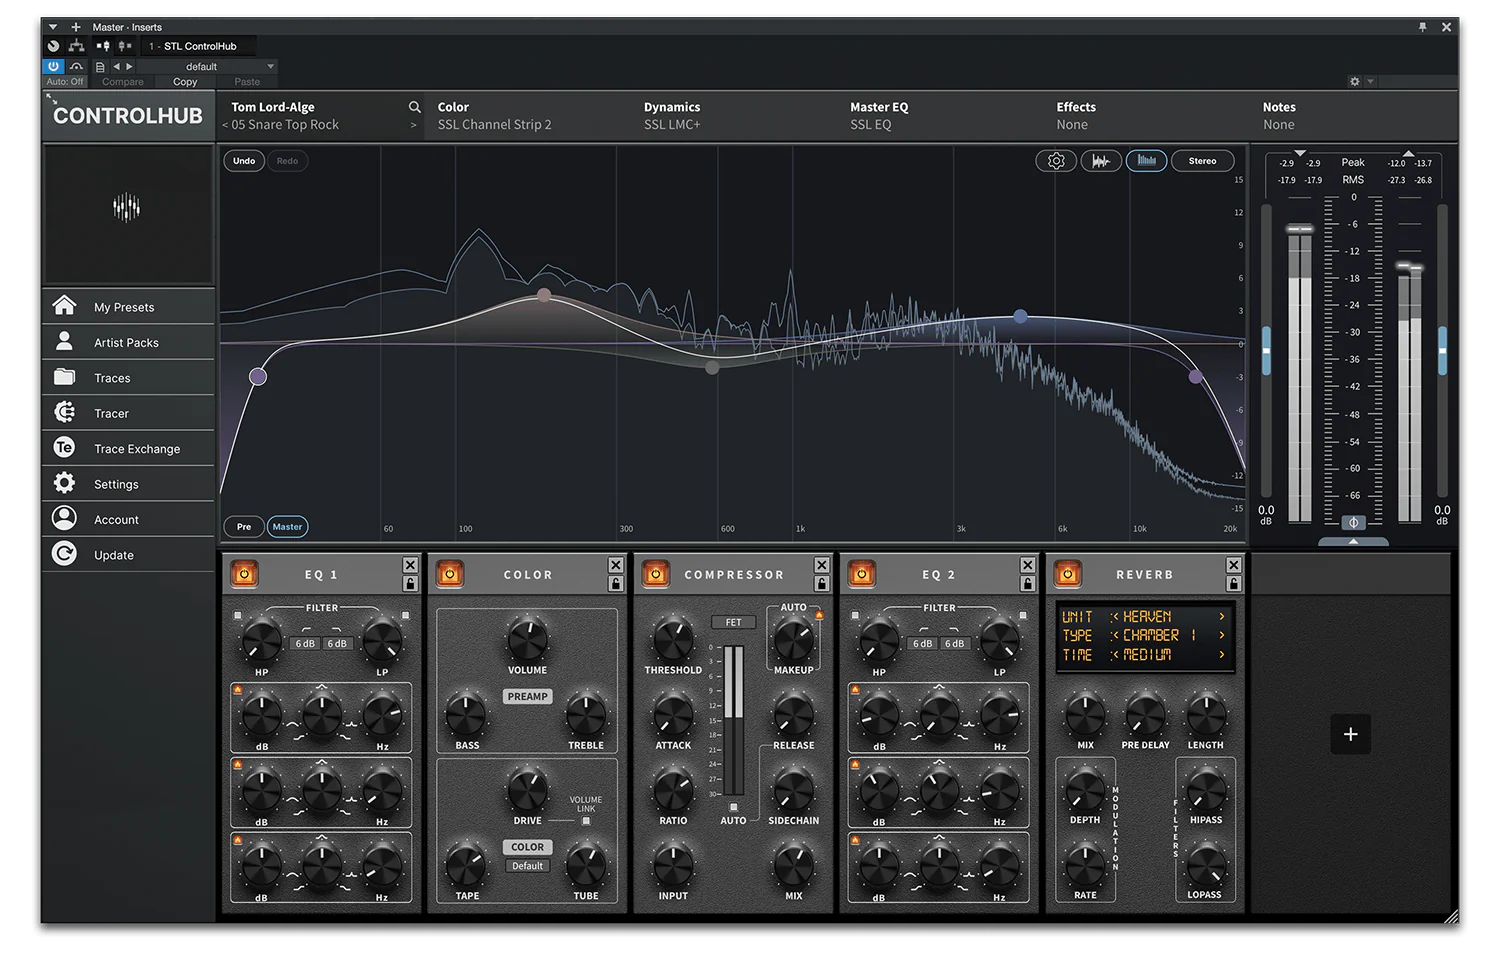Image resolution: width=1500 pixels, height=965 pixels.
Task: Click the Update refresh icon
Action: point(64,554)
